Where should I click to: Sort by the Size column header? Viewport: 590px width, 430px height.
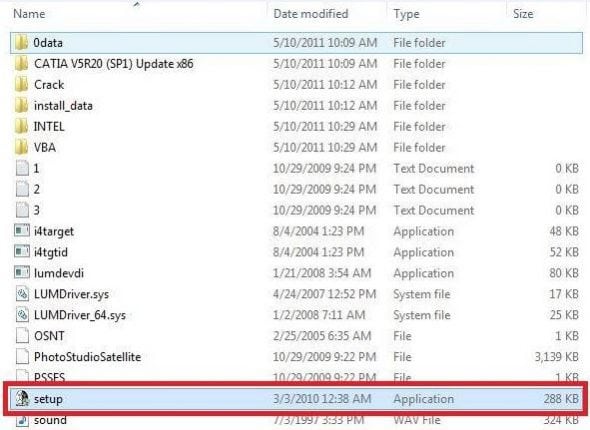523,14
